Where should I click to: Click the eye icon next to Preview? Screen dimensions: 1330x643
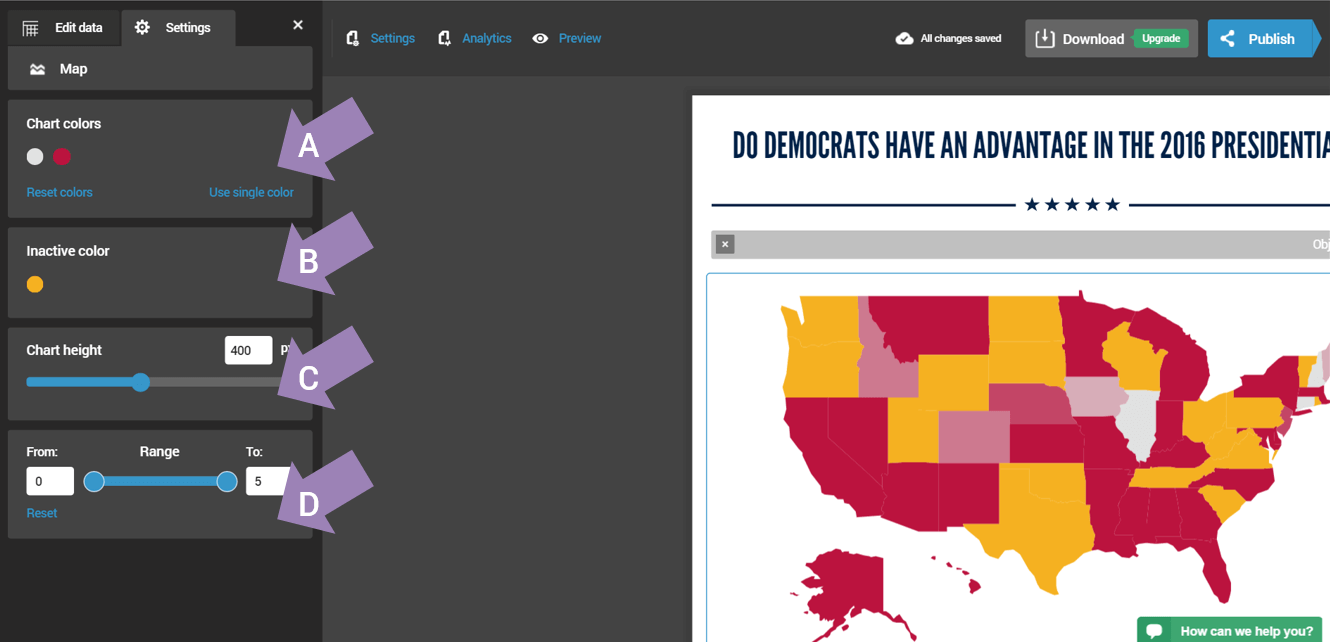[x=540, y=38]
